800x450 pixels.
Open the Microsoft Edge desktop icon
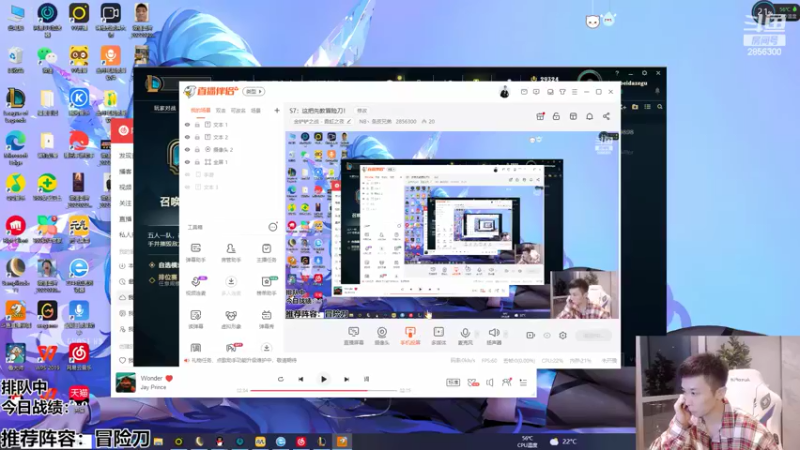(x=15, y=147)
